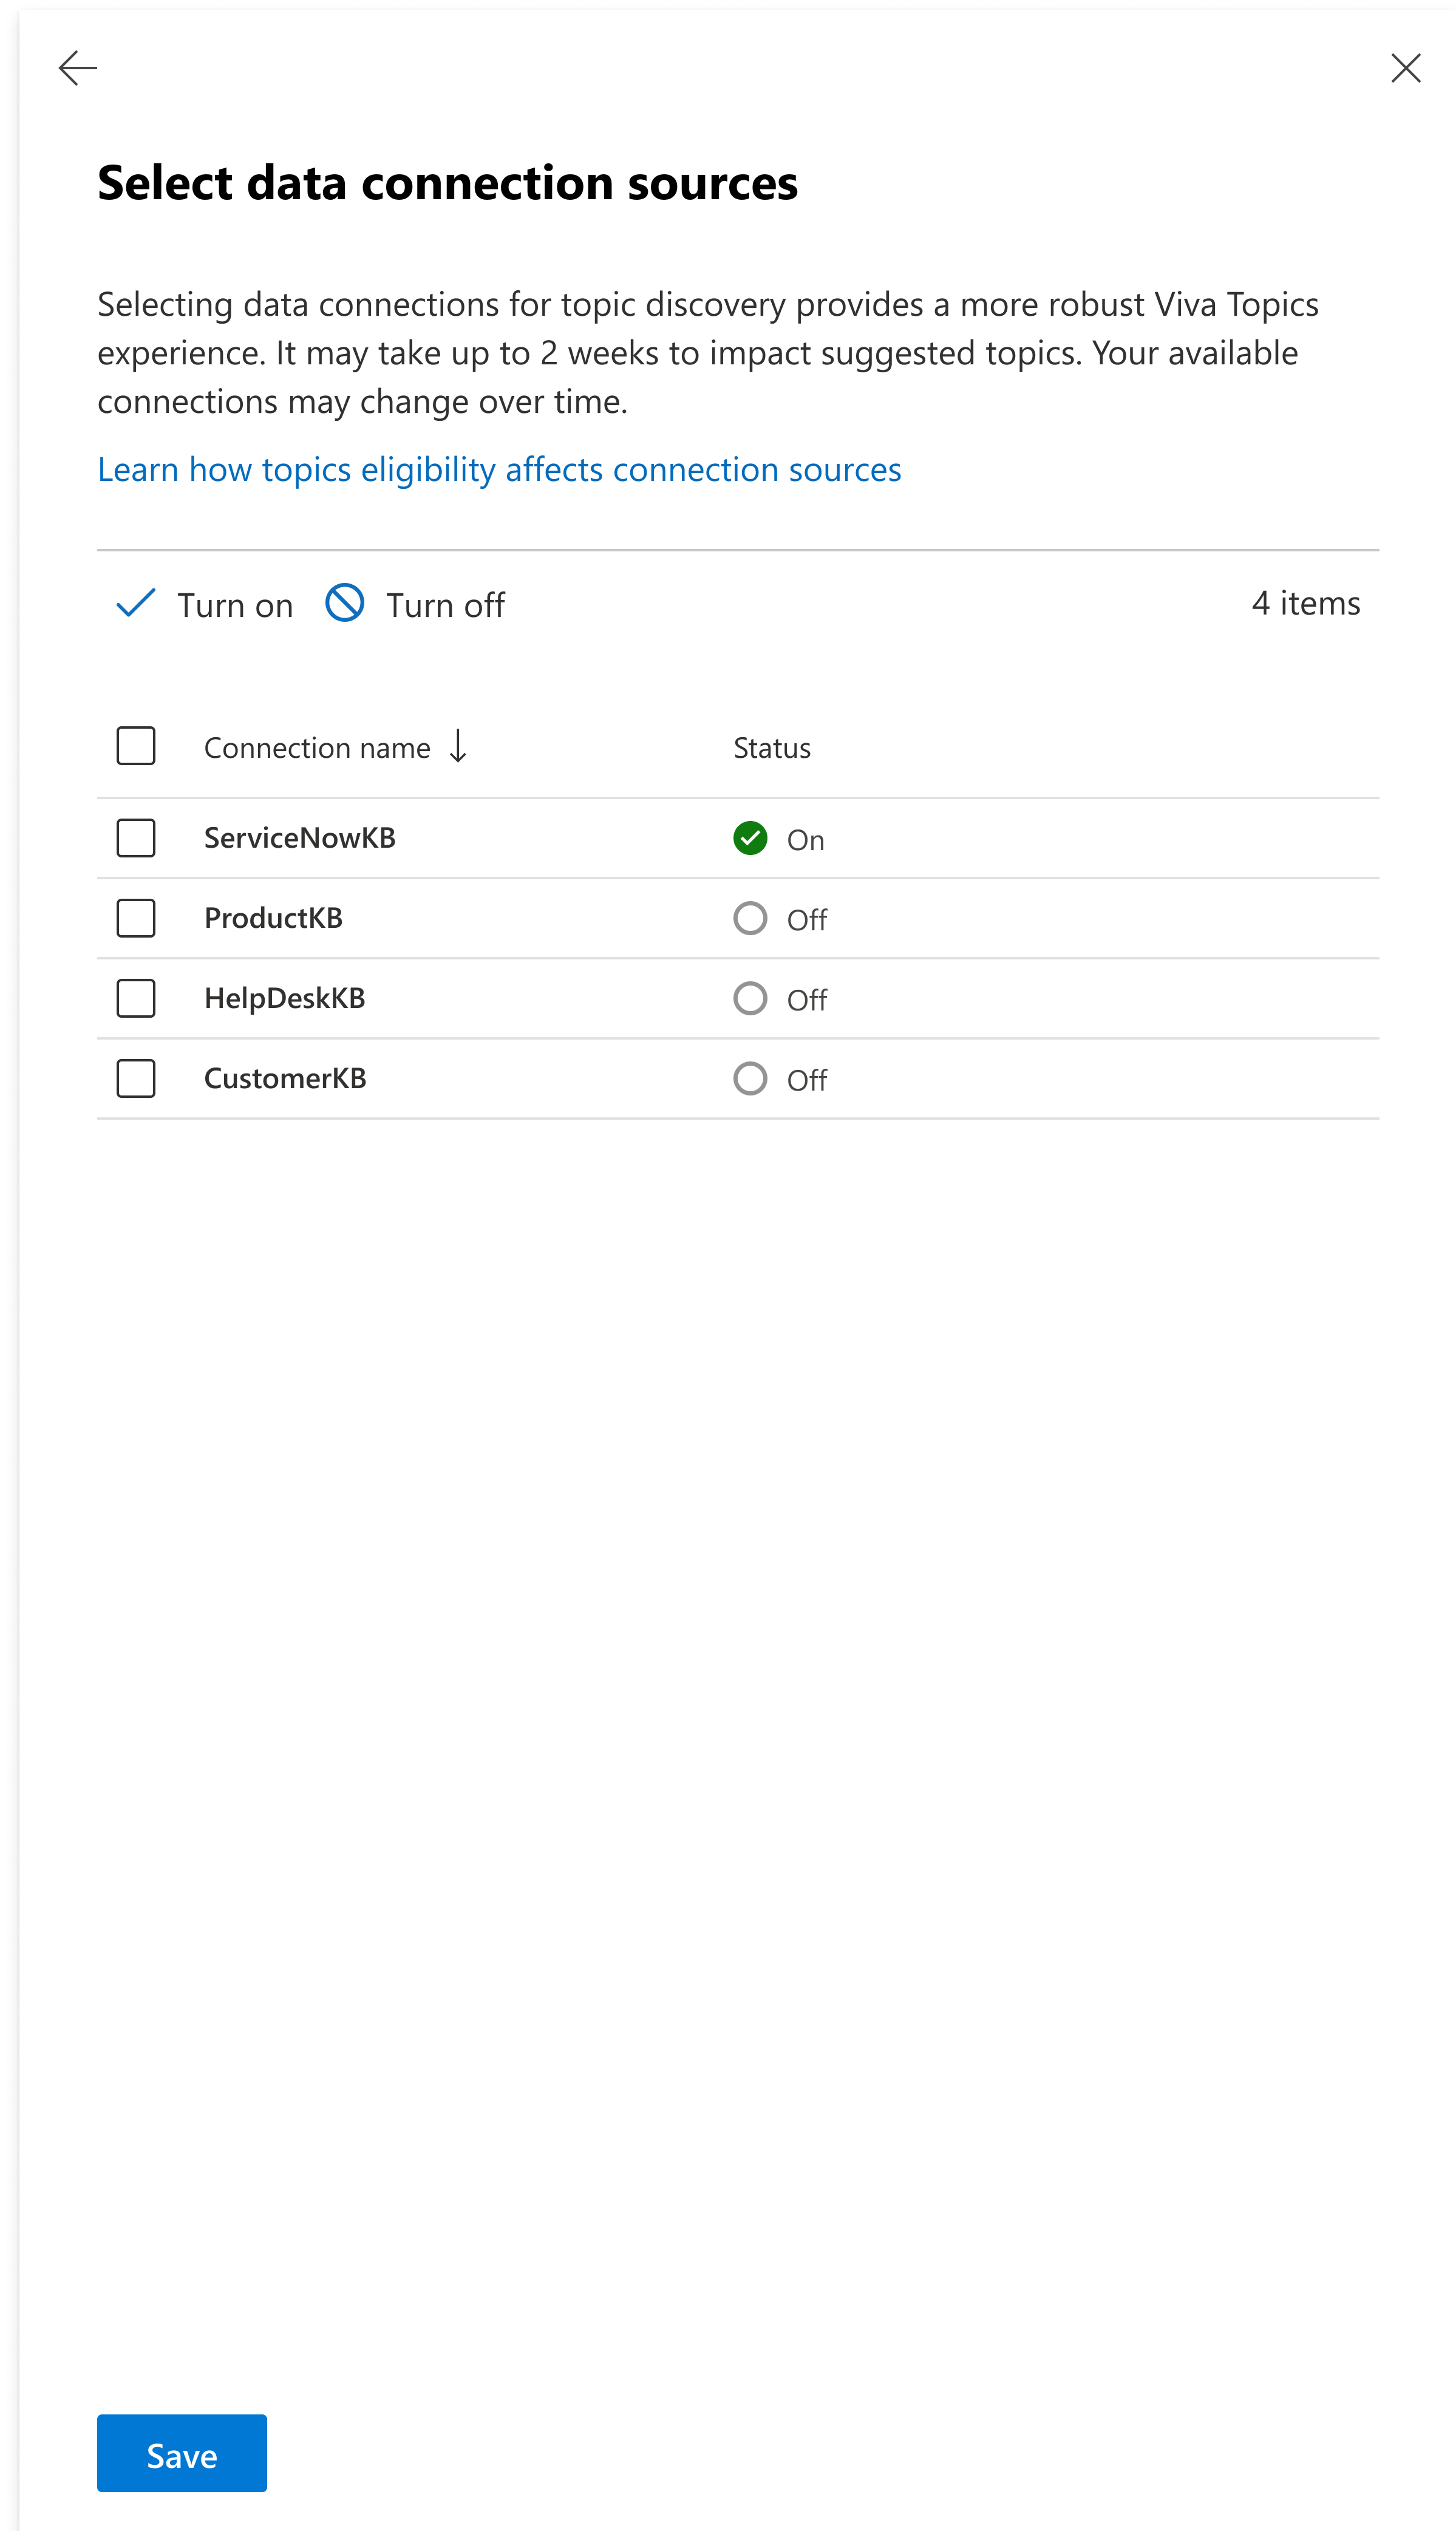The image size is (1456, 2531).
Task: Check the ProductKB checkbox
Action: (x=136, y=918)
